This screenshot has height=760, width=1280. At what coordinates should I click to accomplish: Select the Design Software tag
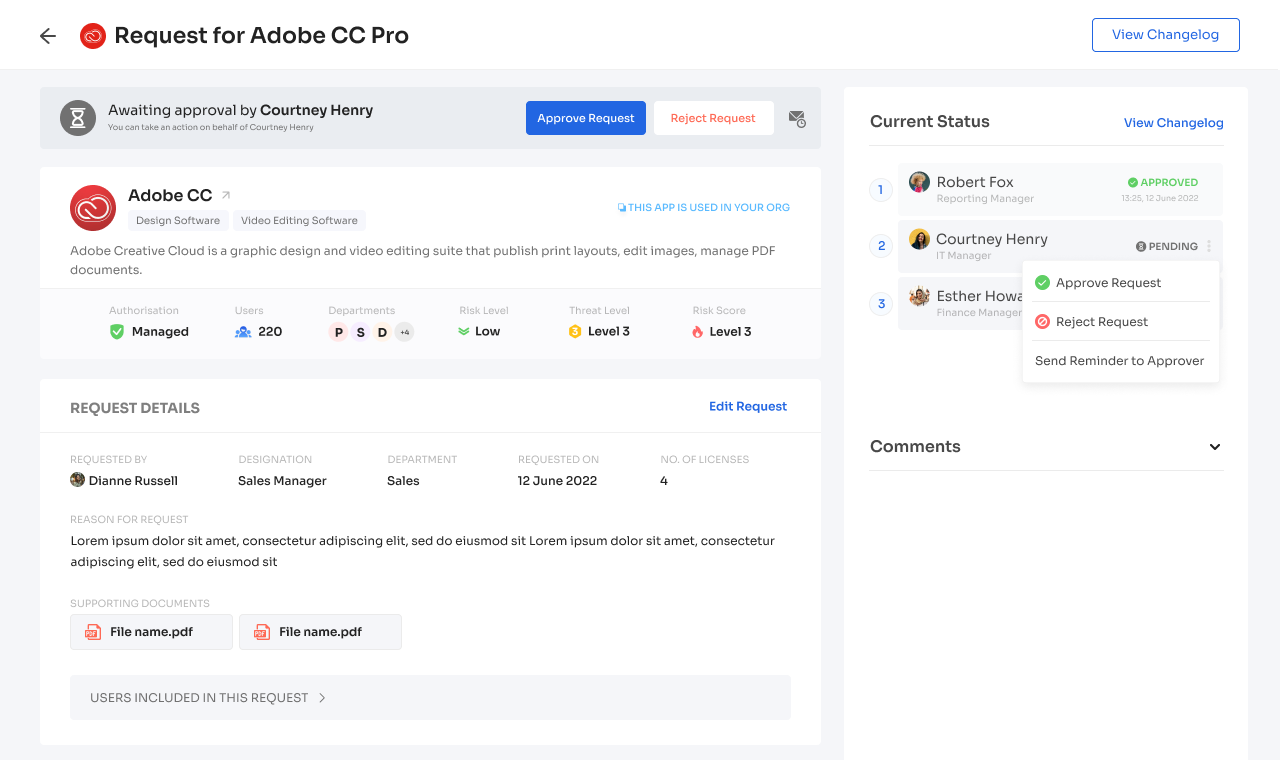pyautogui.click(x=178, y=220)
